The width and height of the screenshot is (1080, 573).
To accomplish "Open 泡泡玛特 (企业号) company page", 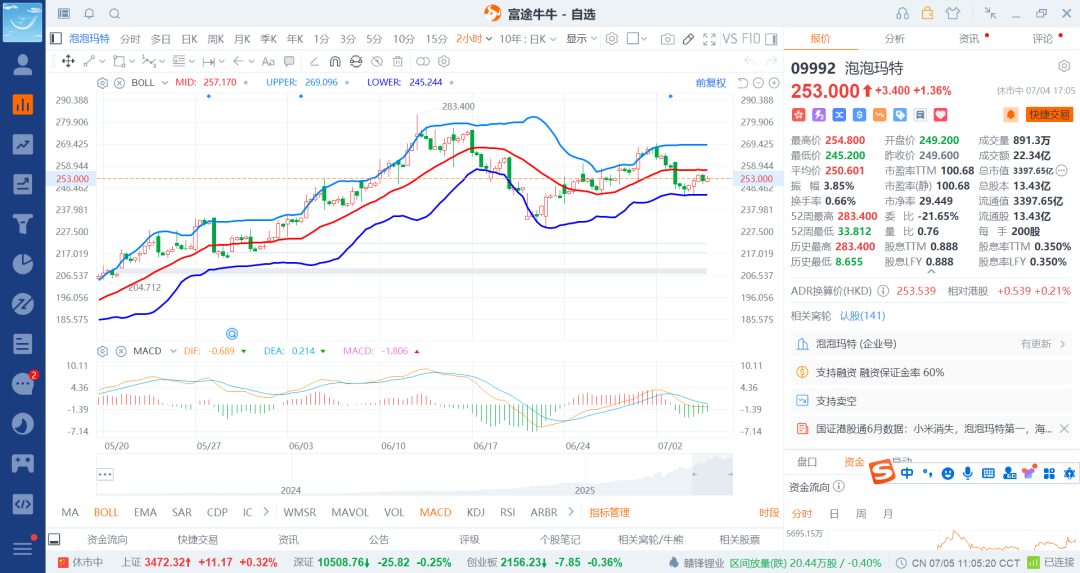I will click(931, 344).
